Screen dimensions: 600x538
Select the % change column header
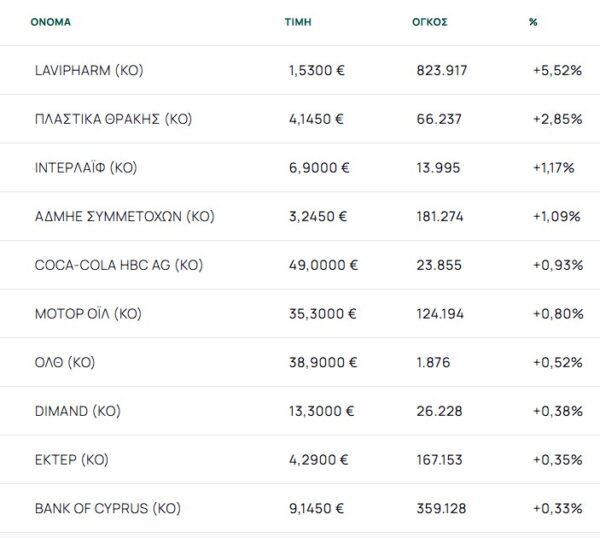(x=533, y=21)
